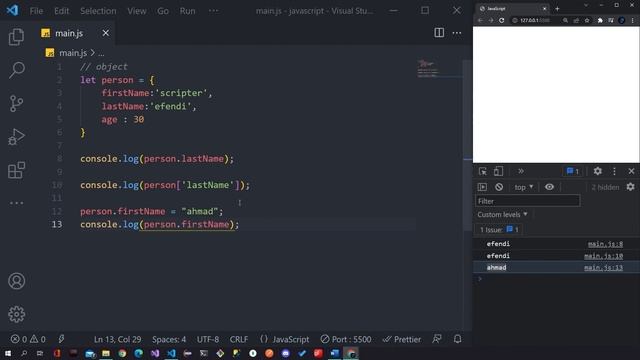Screen dimensions: 640x360
Task: Open Chrome three-dot menu
Action: click(x=633, y=20)
